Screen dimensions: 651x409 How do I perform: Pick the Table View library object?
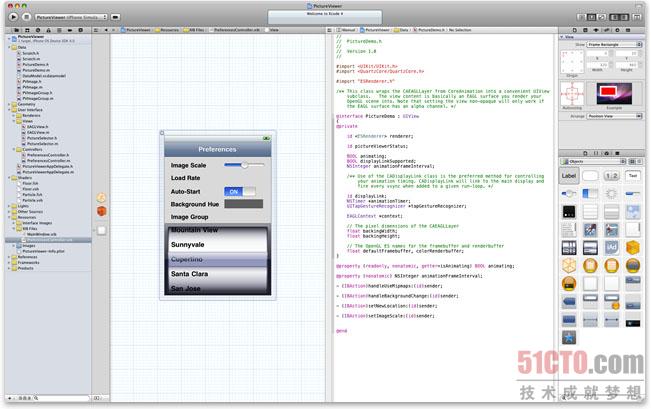[x=590, y=212]
